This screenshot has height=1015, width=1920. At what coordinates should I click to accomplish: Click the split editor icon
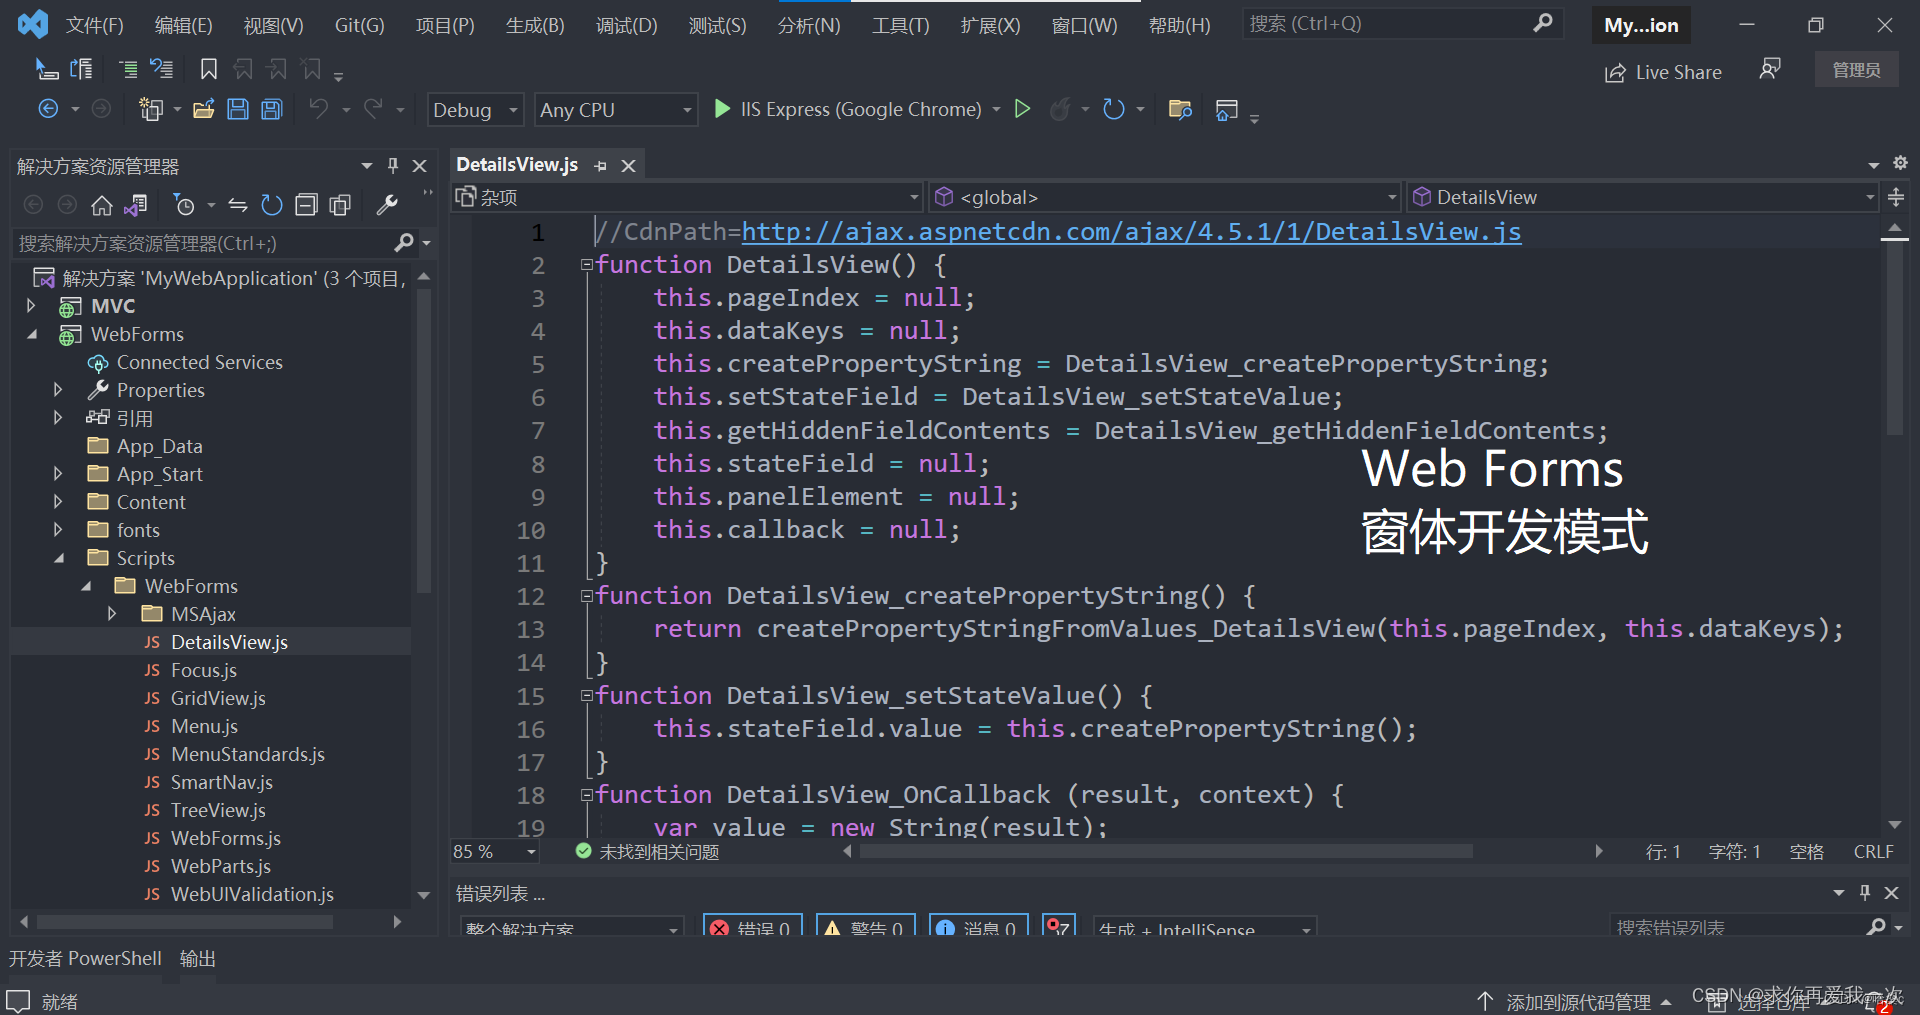point(1896,197)
